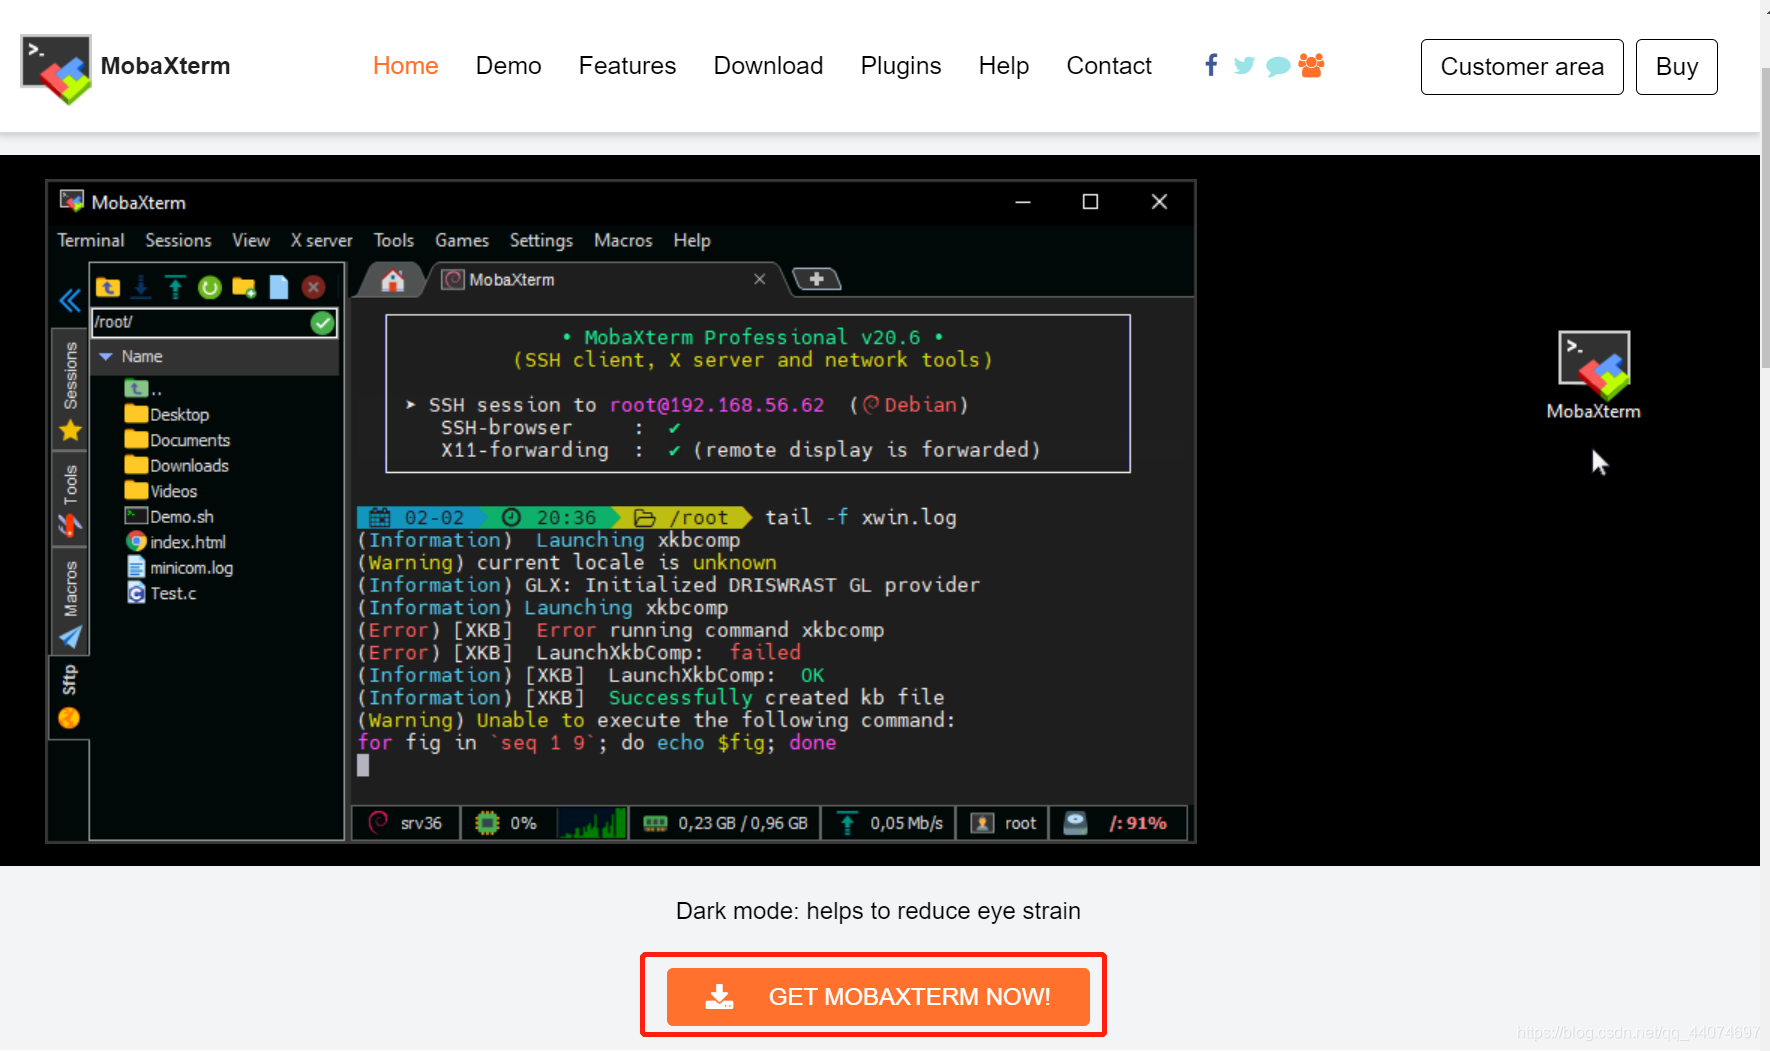
Task: Open the Macros sidebar tab
Action: [x=70, y=603]
